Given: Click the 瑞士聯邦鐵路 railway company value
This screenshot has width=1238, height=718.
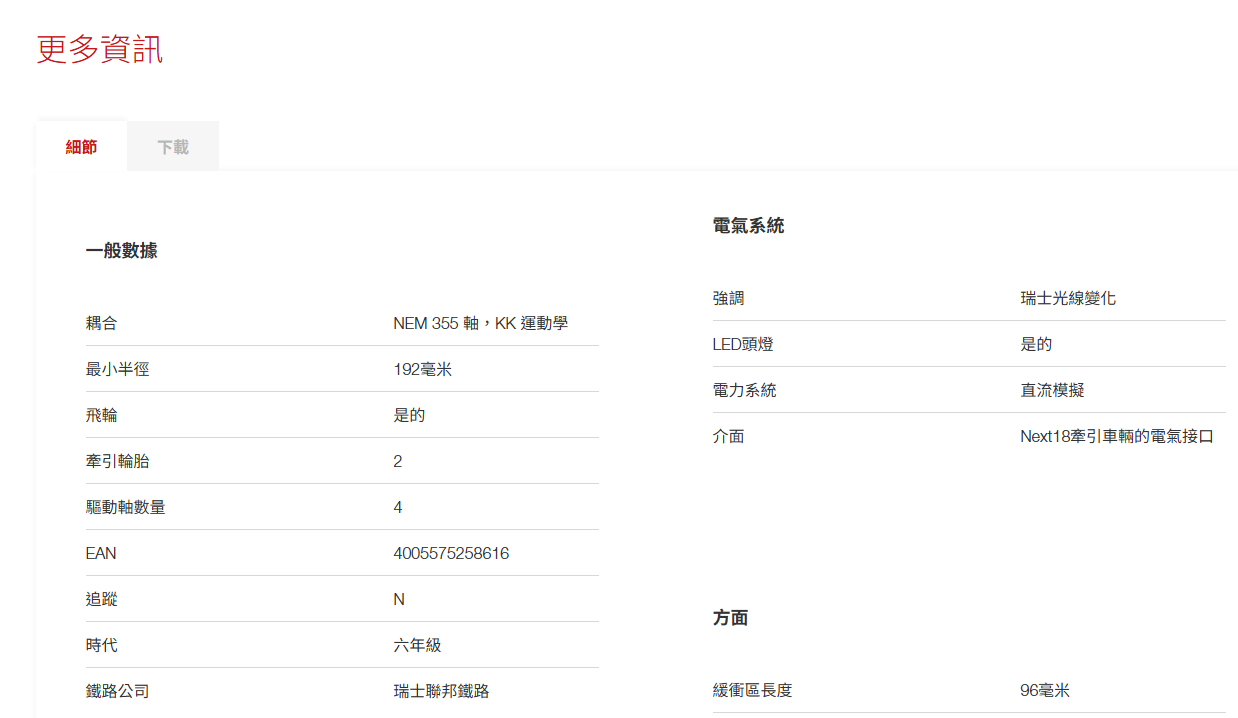Looking at the screenshot, I should click(441, 691).
